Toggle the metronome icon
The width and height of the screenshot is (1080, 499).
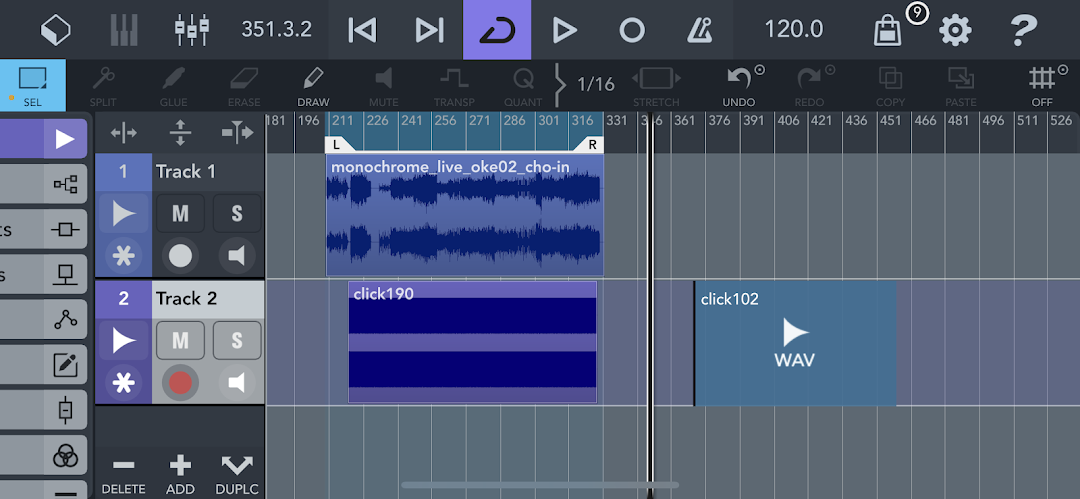click(699, 30)
